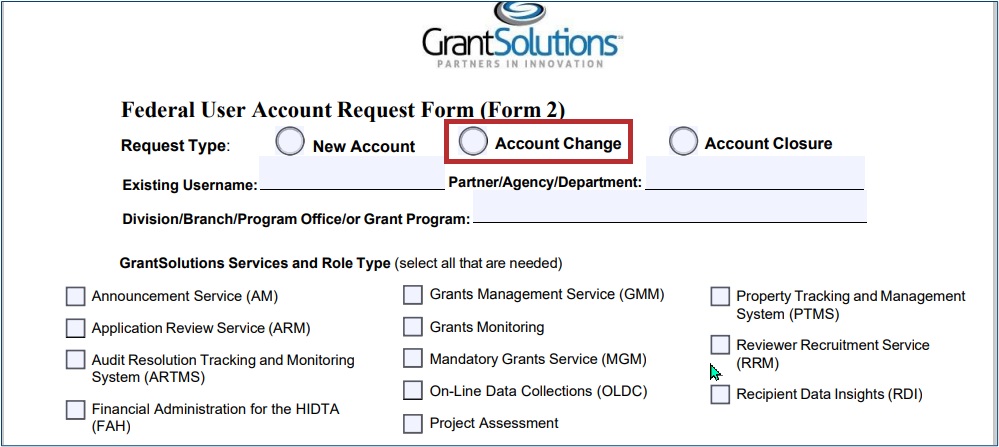Click the Division/Branch/Program Office field
Screen dimensions: 999x447
coord(669,207)
